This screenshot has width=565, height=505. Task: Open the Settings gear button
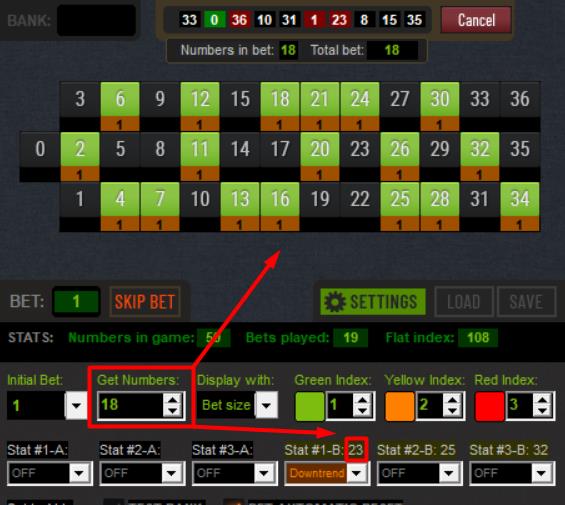pos(373,302)
